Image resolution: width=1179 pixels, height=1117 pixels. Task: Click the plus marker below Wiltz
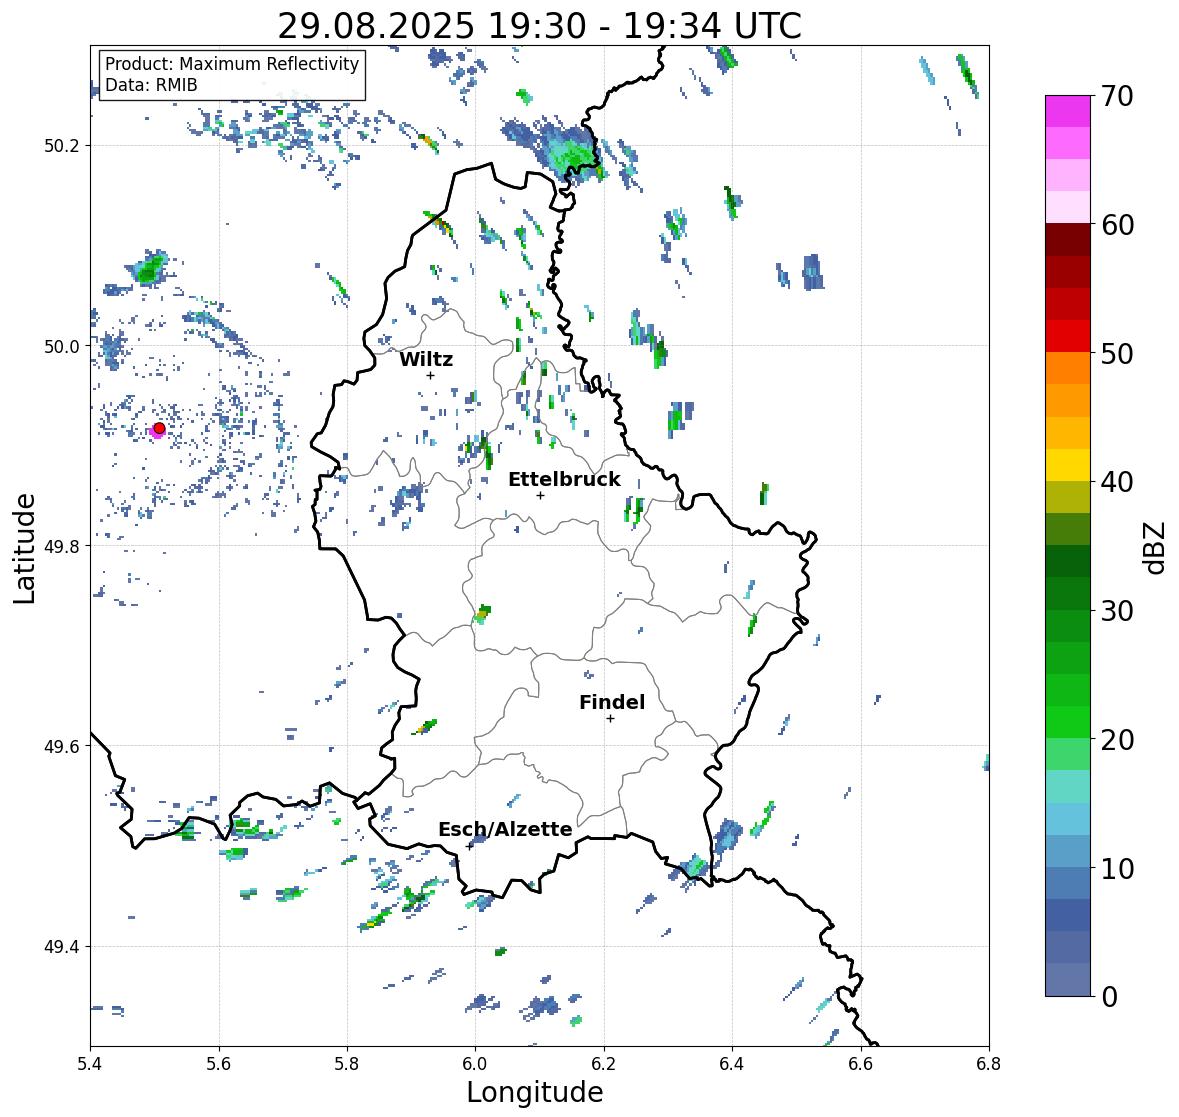click(430, 375)
